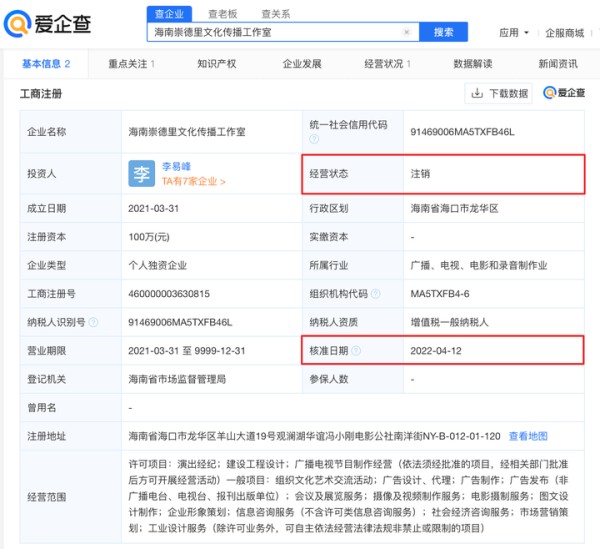Click the 爱企查 logo at top left

coord(47,24)
